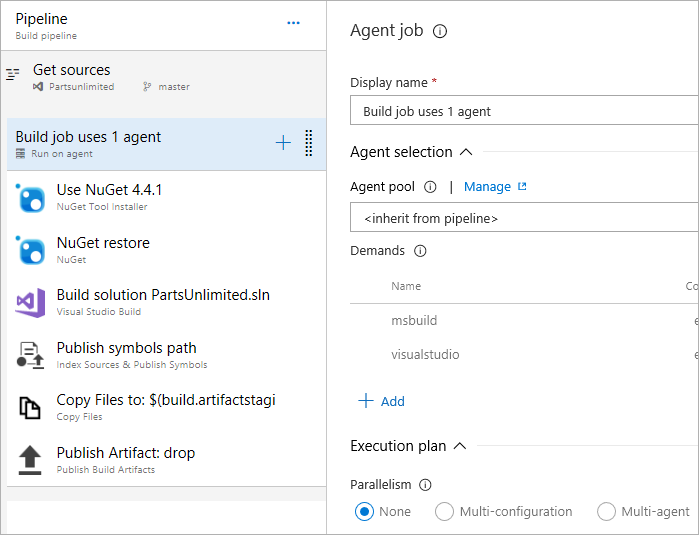
Task: Select the None parallelism radio button
Action: [x=364, y=511]
